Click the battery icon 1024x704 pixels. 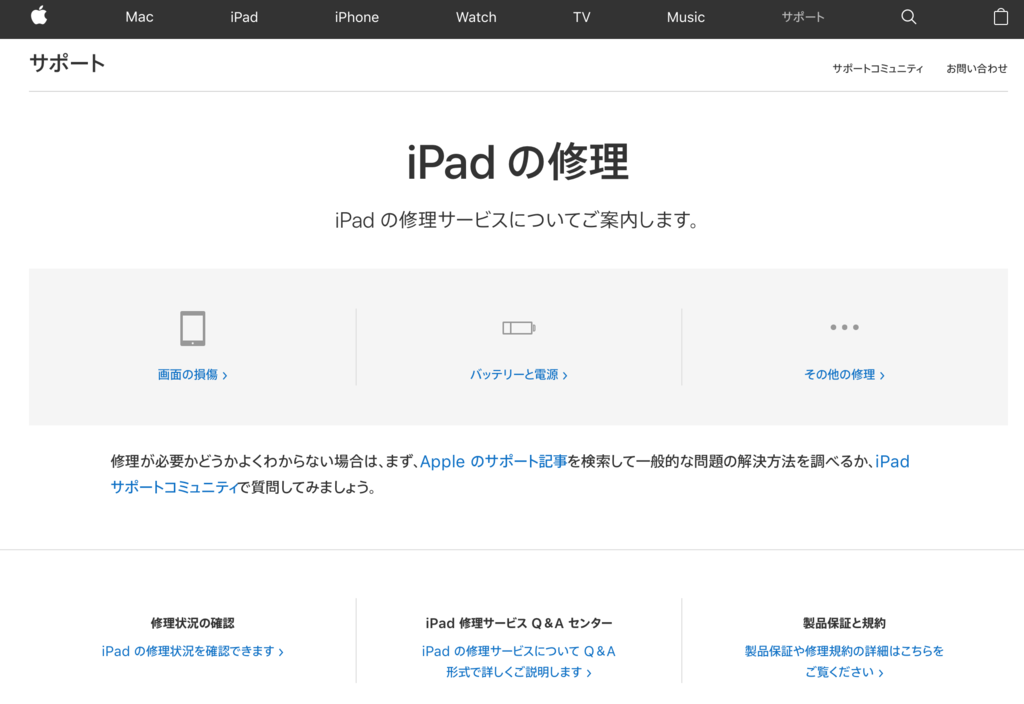519,328
